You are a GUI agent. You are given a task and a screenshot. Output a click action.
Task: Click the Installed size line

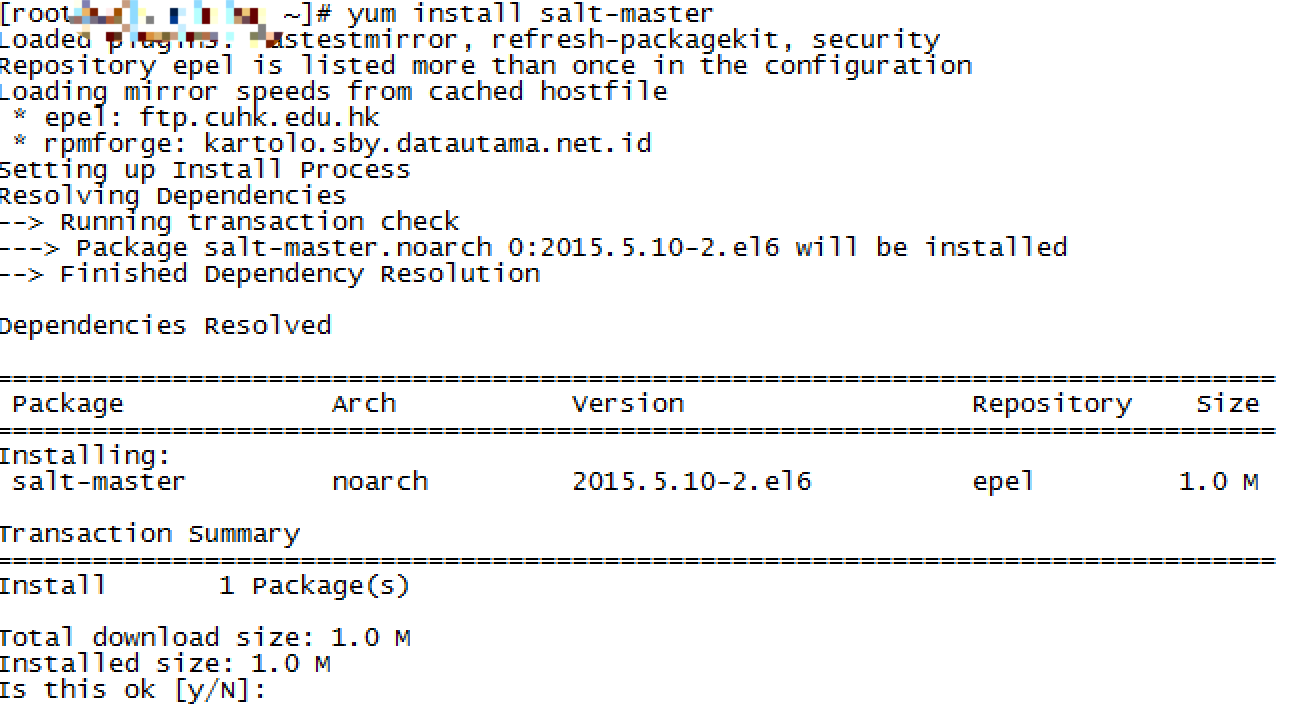point(165,664)
